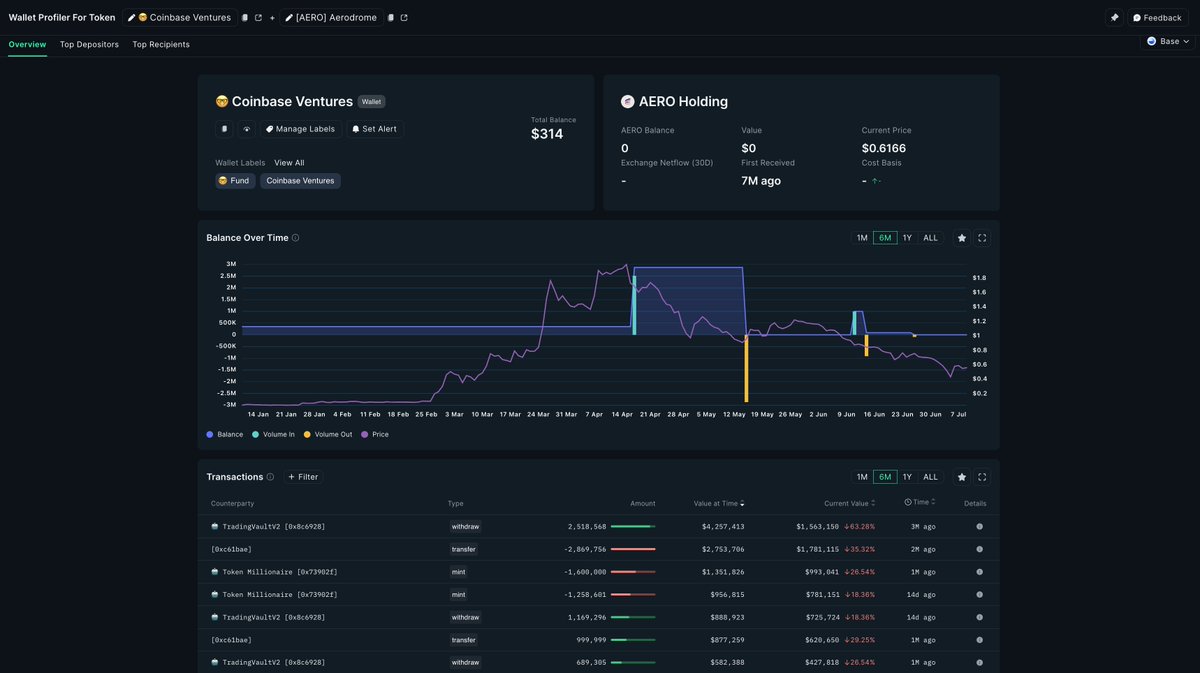Toggle the Volume Out legend series

coord(328,435)
